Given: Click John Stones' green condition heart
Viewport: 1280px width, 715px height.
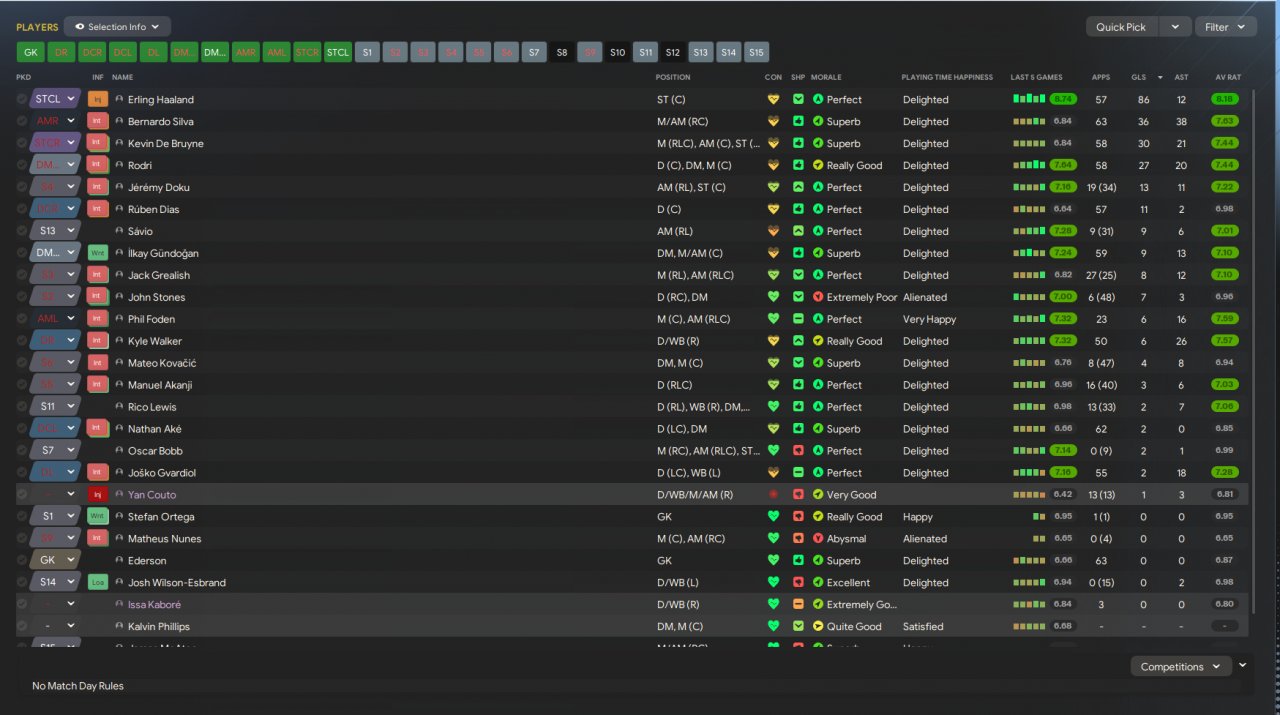Looking at the screenshot, I should click(x=773, y=297).
